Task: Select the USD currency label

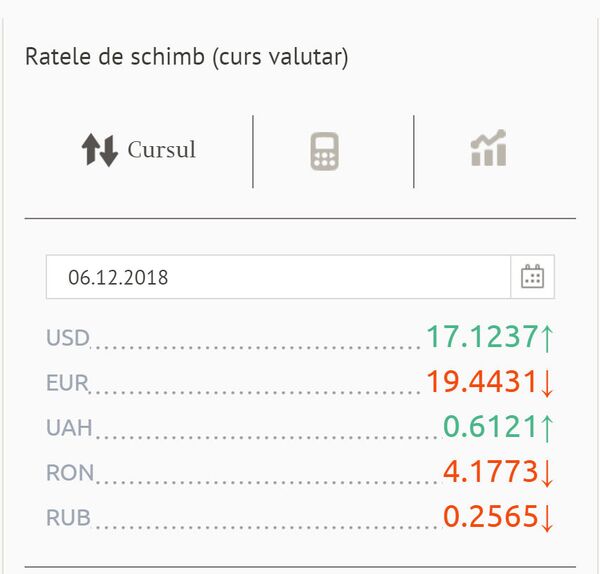Action: click(x=68, y=338)
